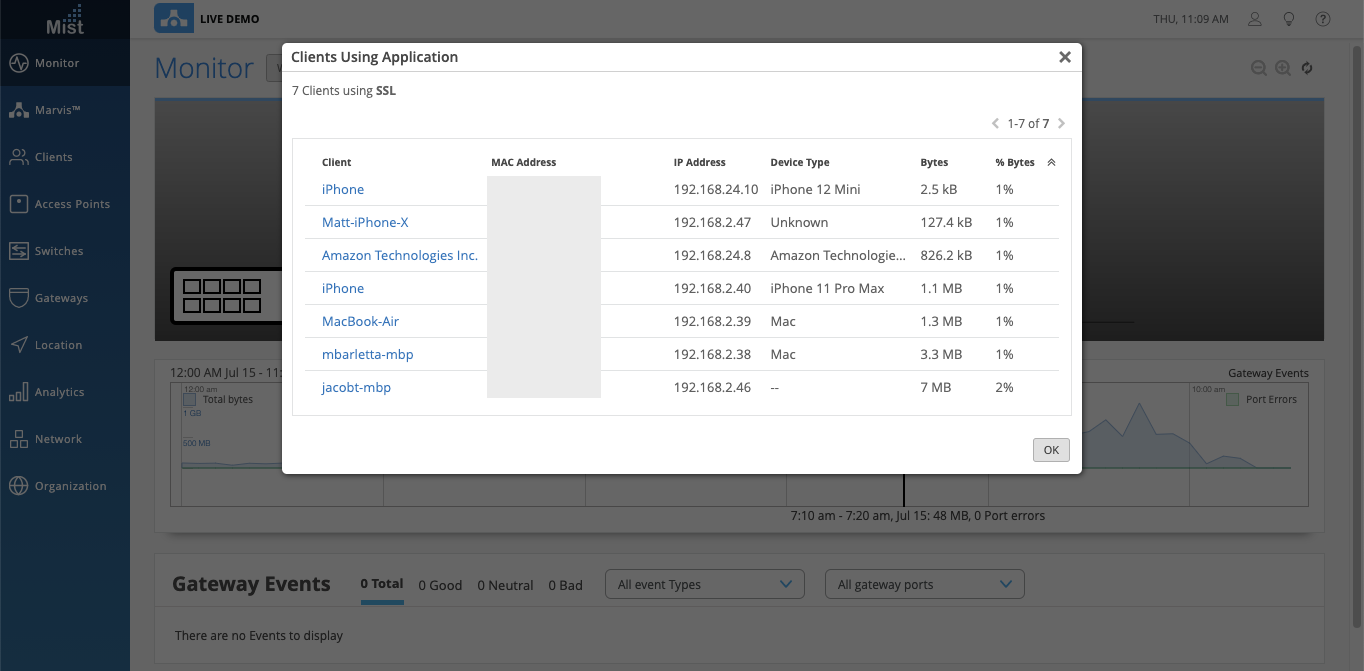The image size is (1364, 671).
Task: Switch to the 0 Bad events tab
Action: (565, 585)
